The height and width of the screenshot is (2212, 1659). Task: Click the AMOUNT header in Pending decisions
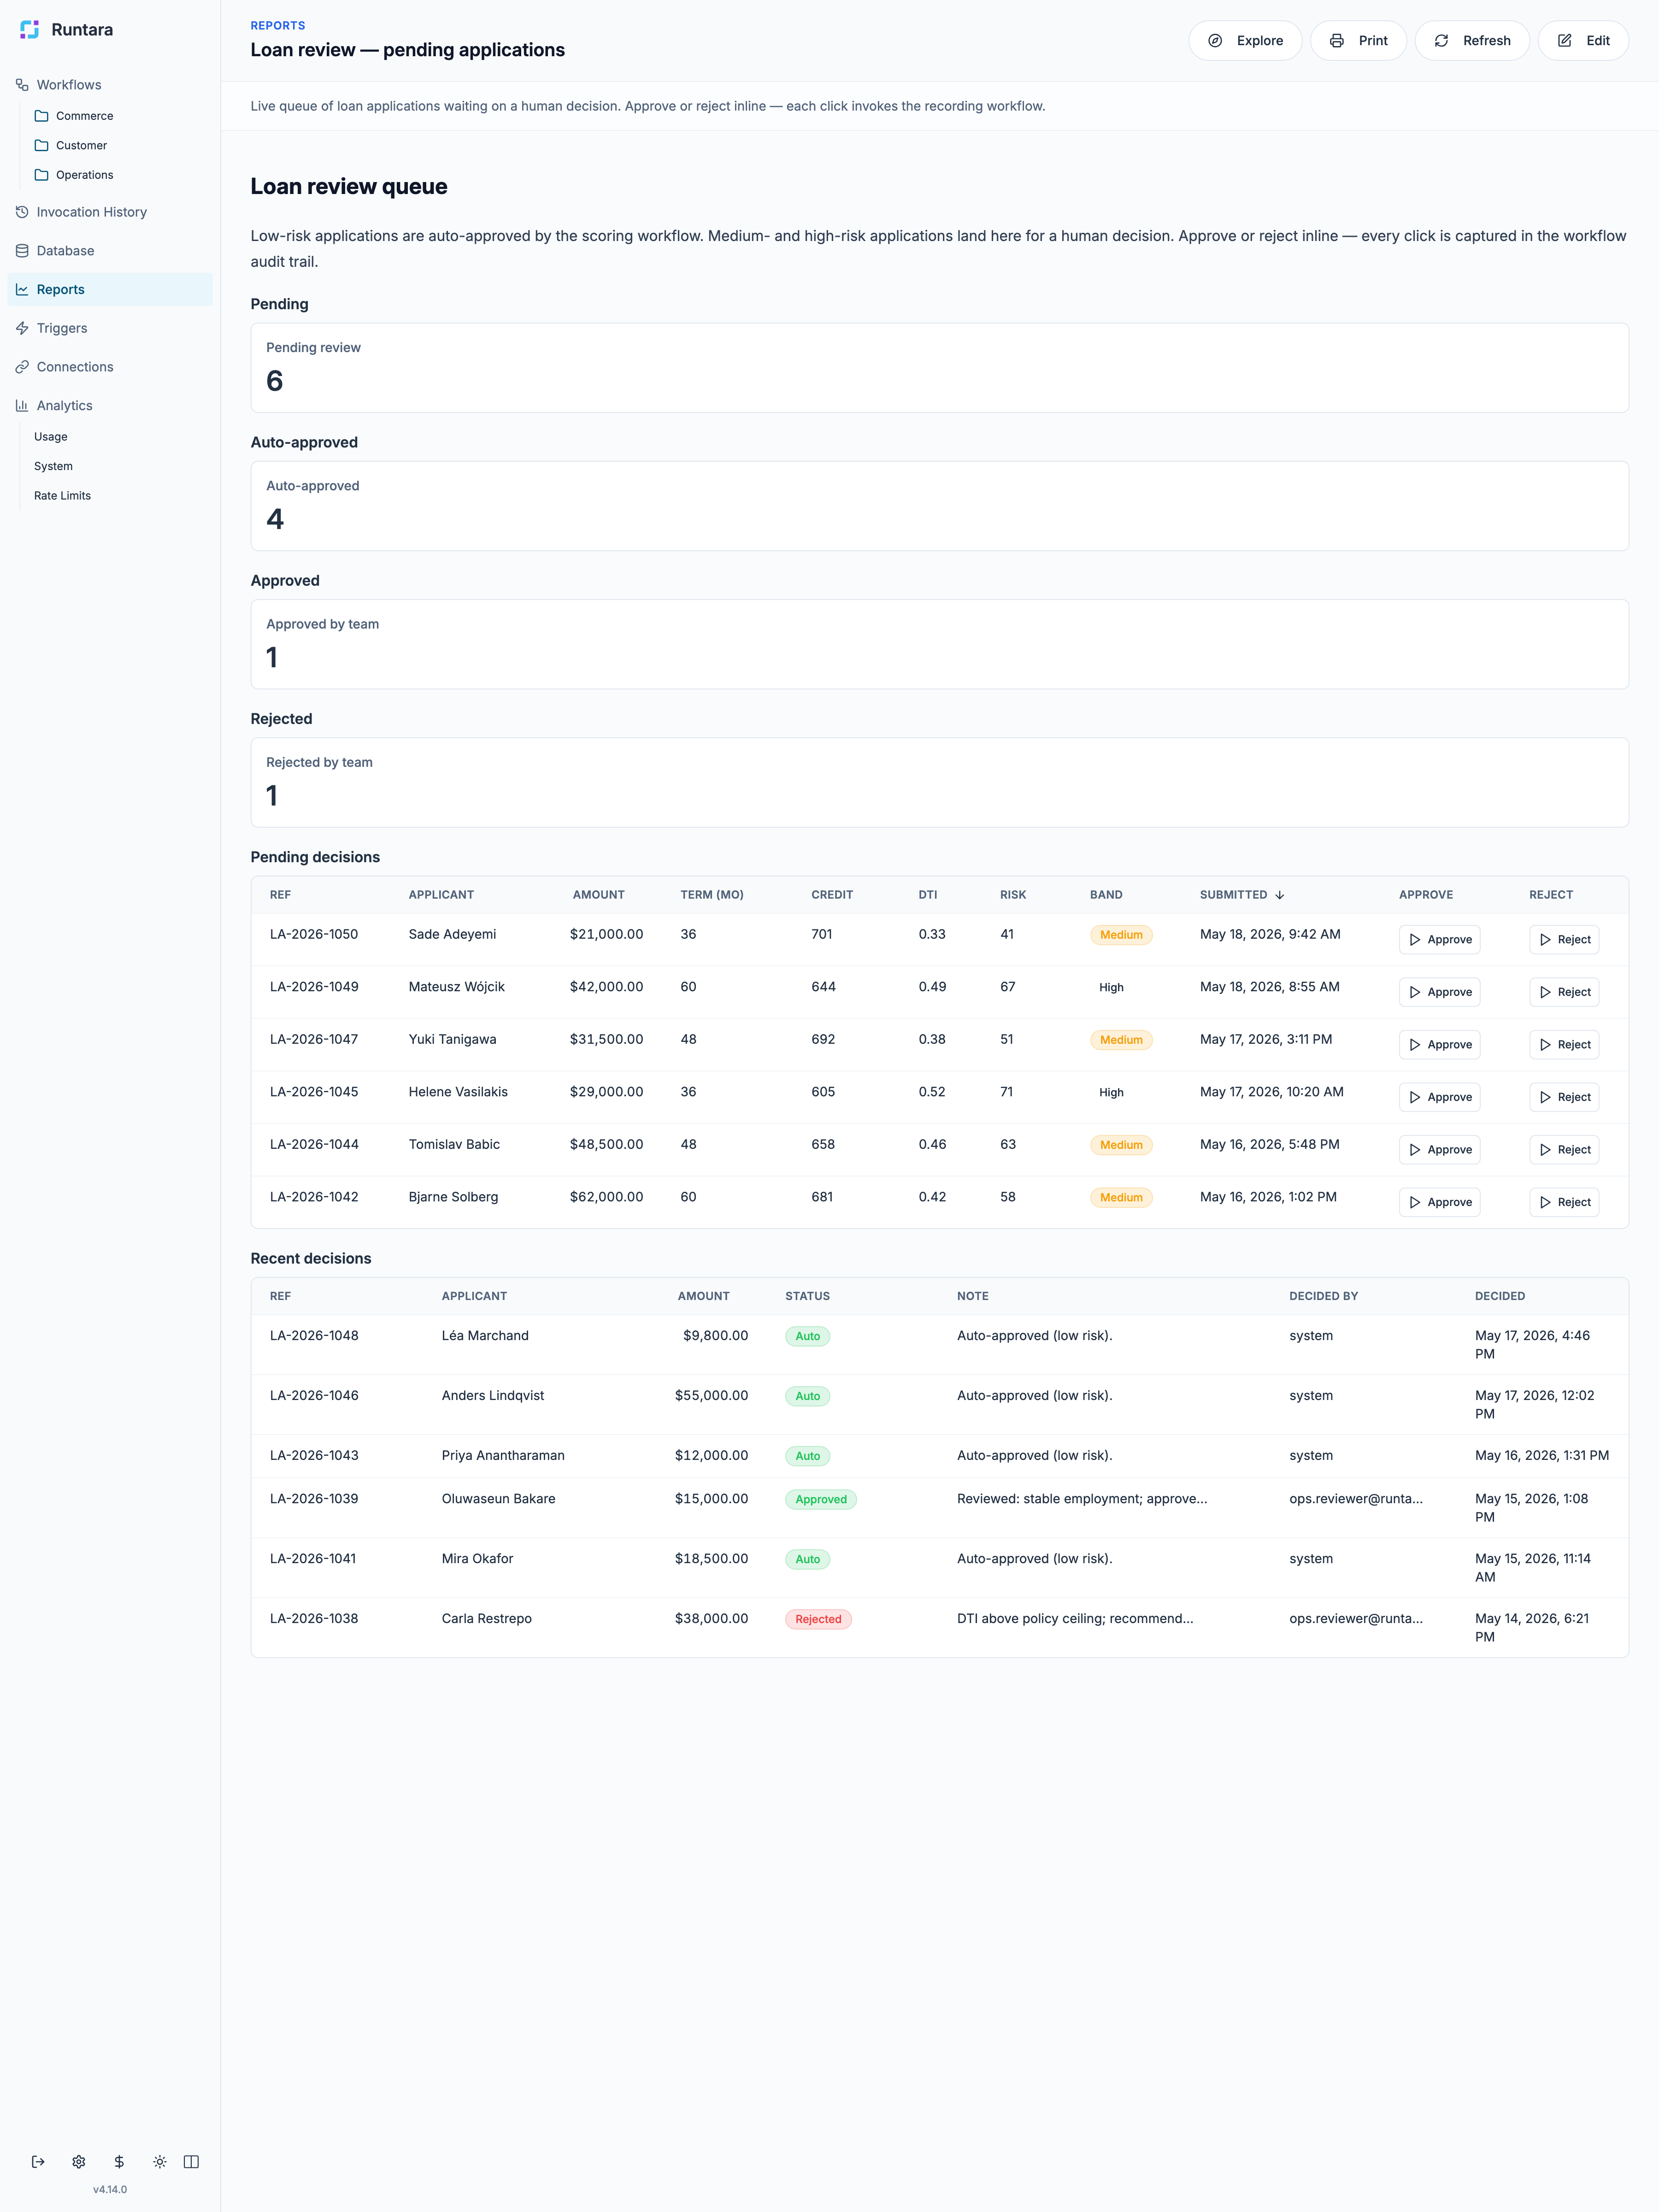[x=598, y=895]
